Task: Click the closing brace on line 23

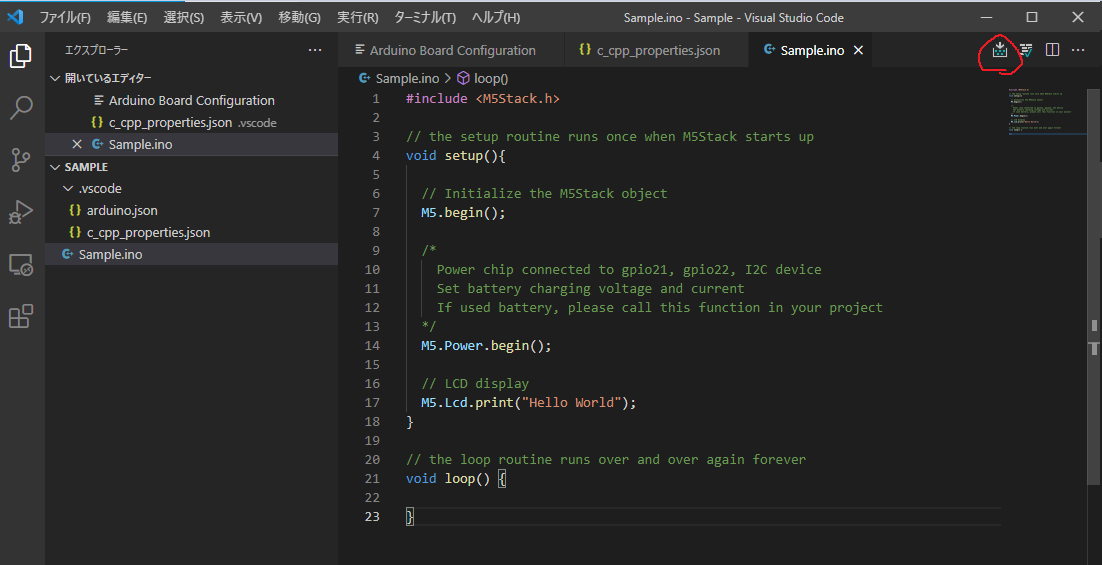Action: (410, 517)
